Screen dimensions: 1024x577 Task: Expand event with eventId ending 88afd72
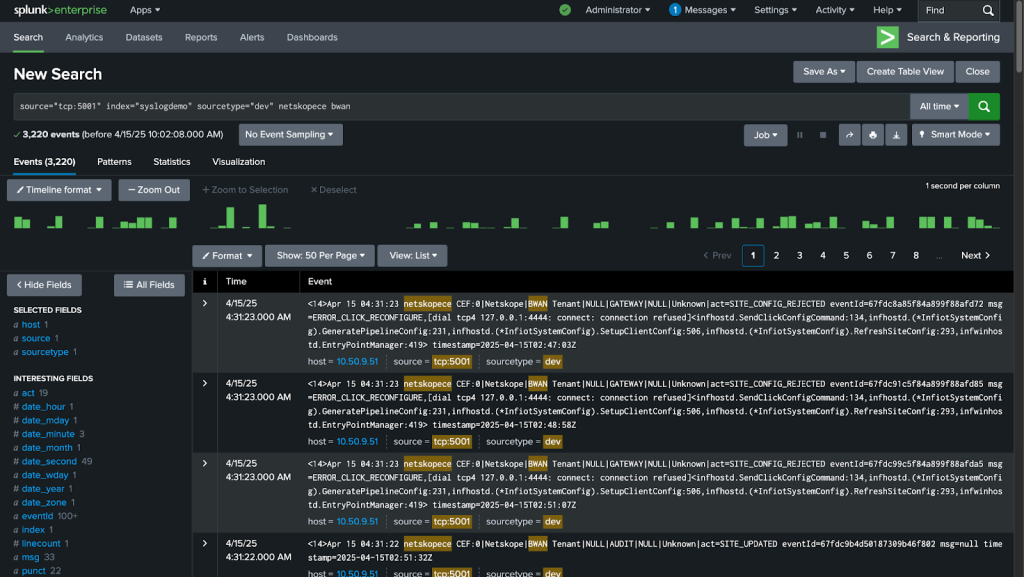[x=204, y=304]
